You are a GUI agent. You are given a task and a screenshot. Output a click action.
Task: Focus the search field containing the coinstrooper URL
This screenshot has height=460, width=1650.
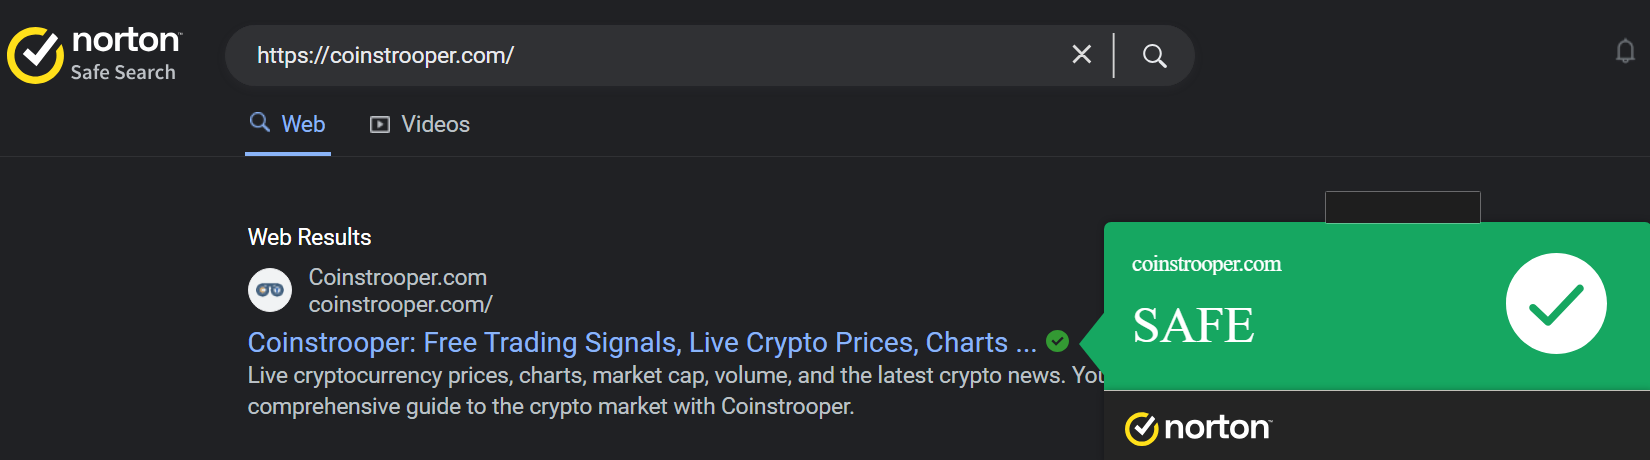click(x=650, y=56)
